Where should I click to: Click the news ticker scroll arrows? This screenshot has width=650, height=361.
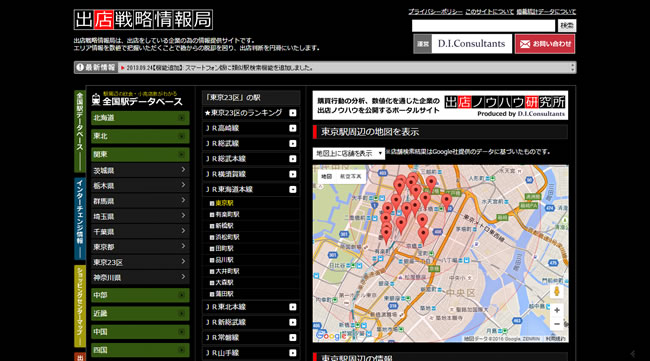coord(572,68)
